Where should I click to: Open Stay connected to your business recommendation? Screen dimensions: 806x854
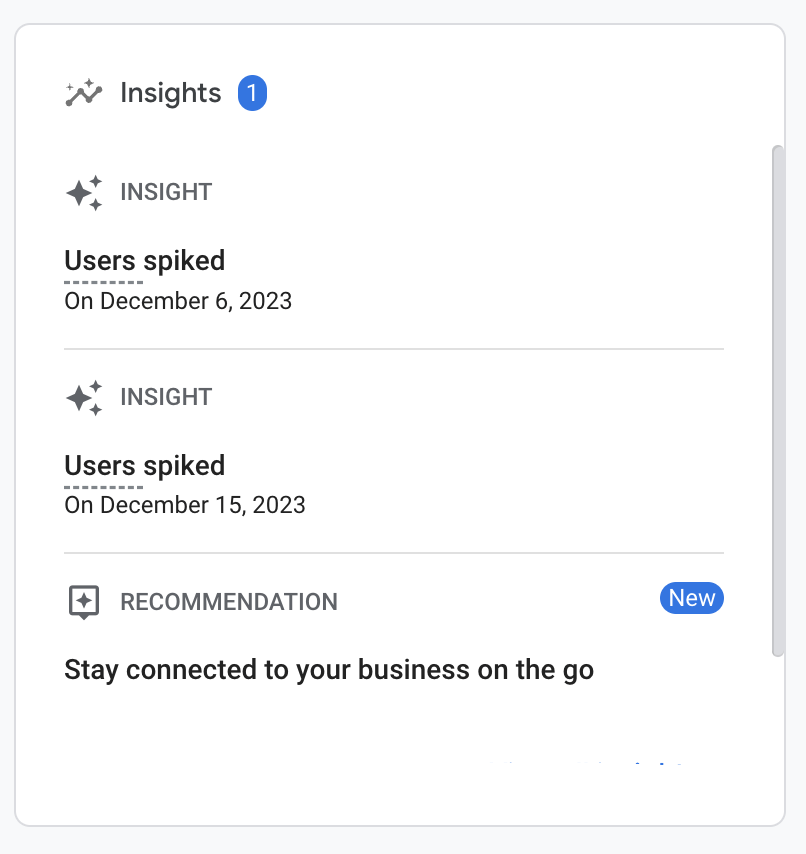pos(329,670)
